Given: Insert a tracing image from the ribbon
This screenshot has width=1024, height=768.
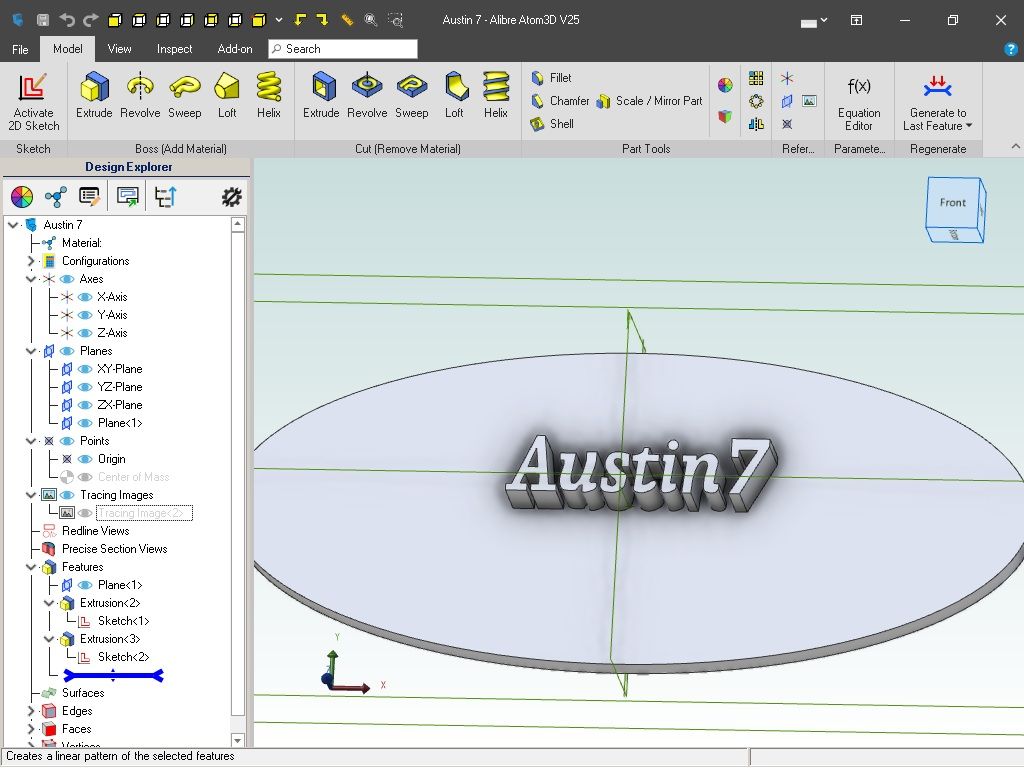Looking at the screenshot, I should coord(809,101).
